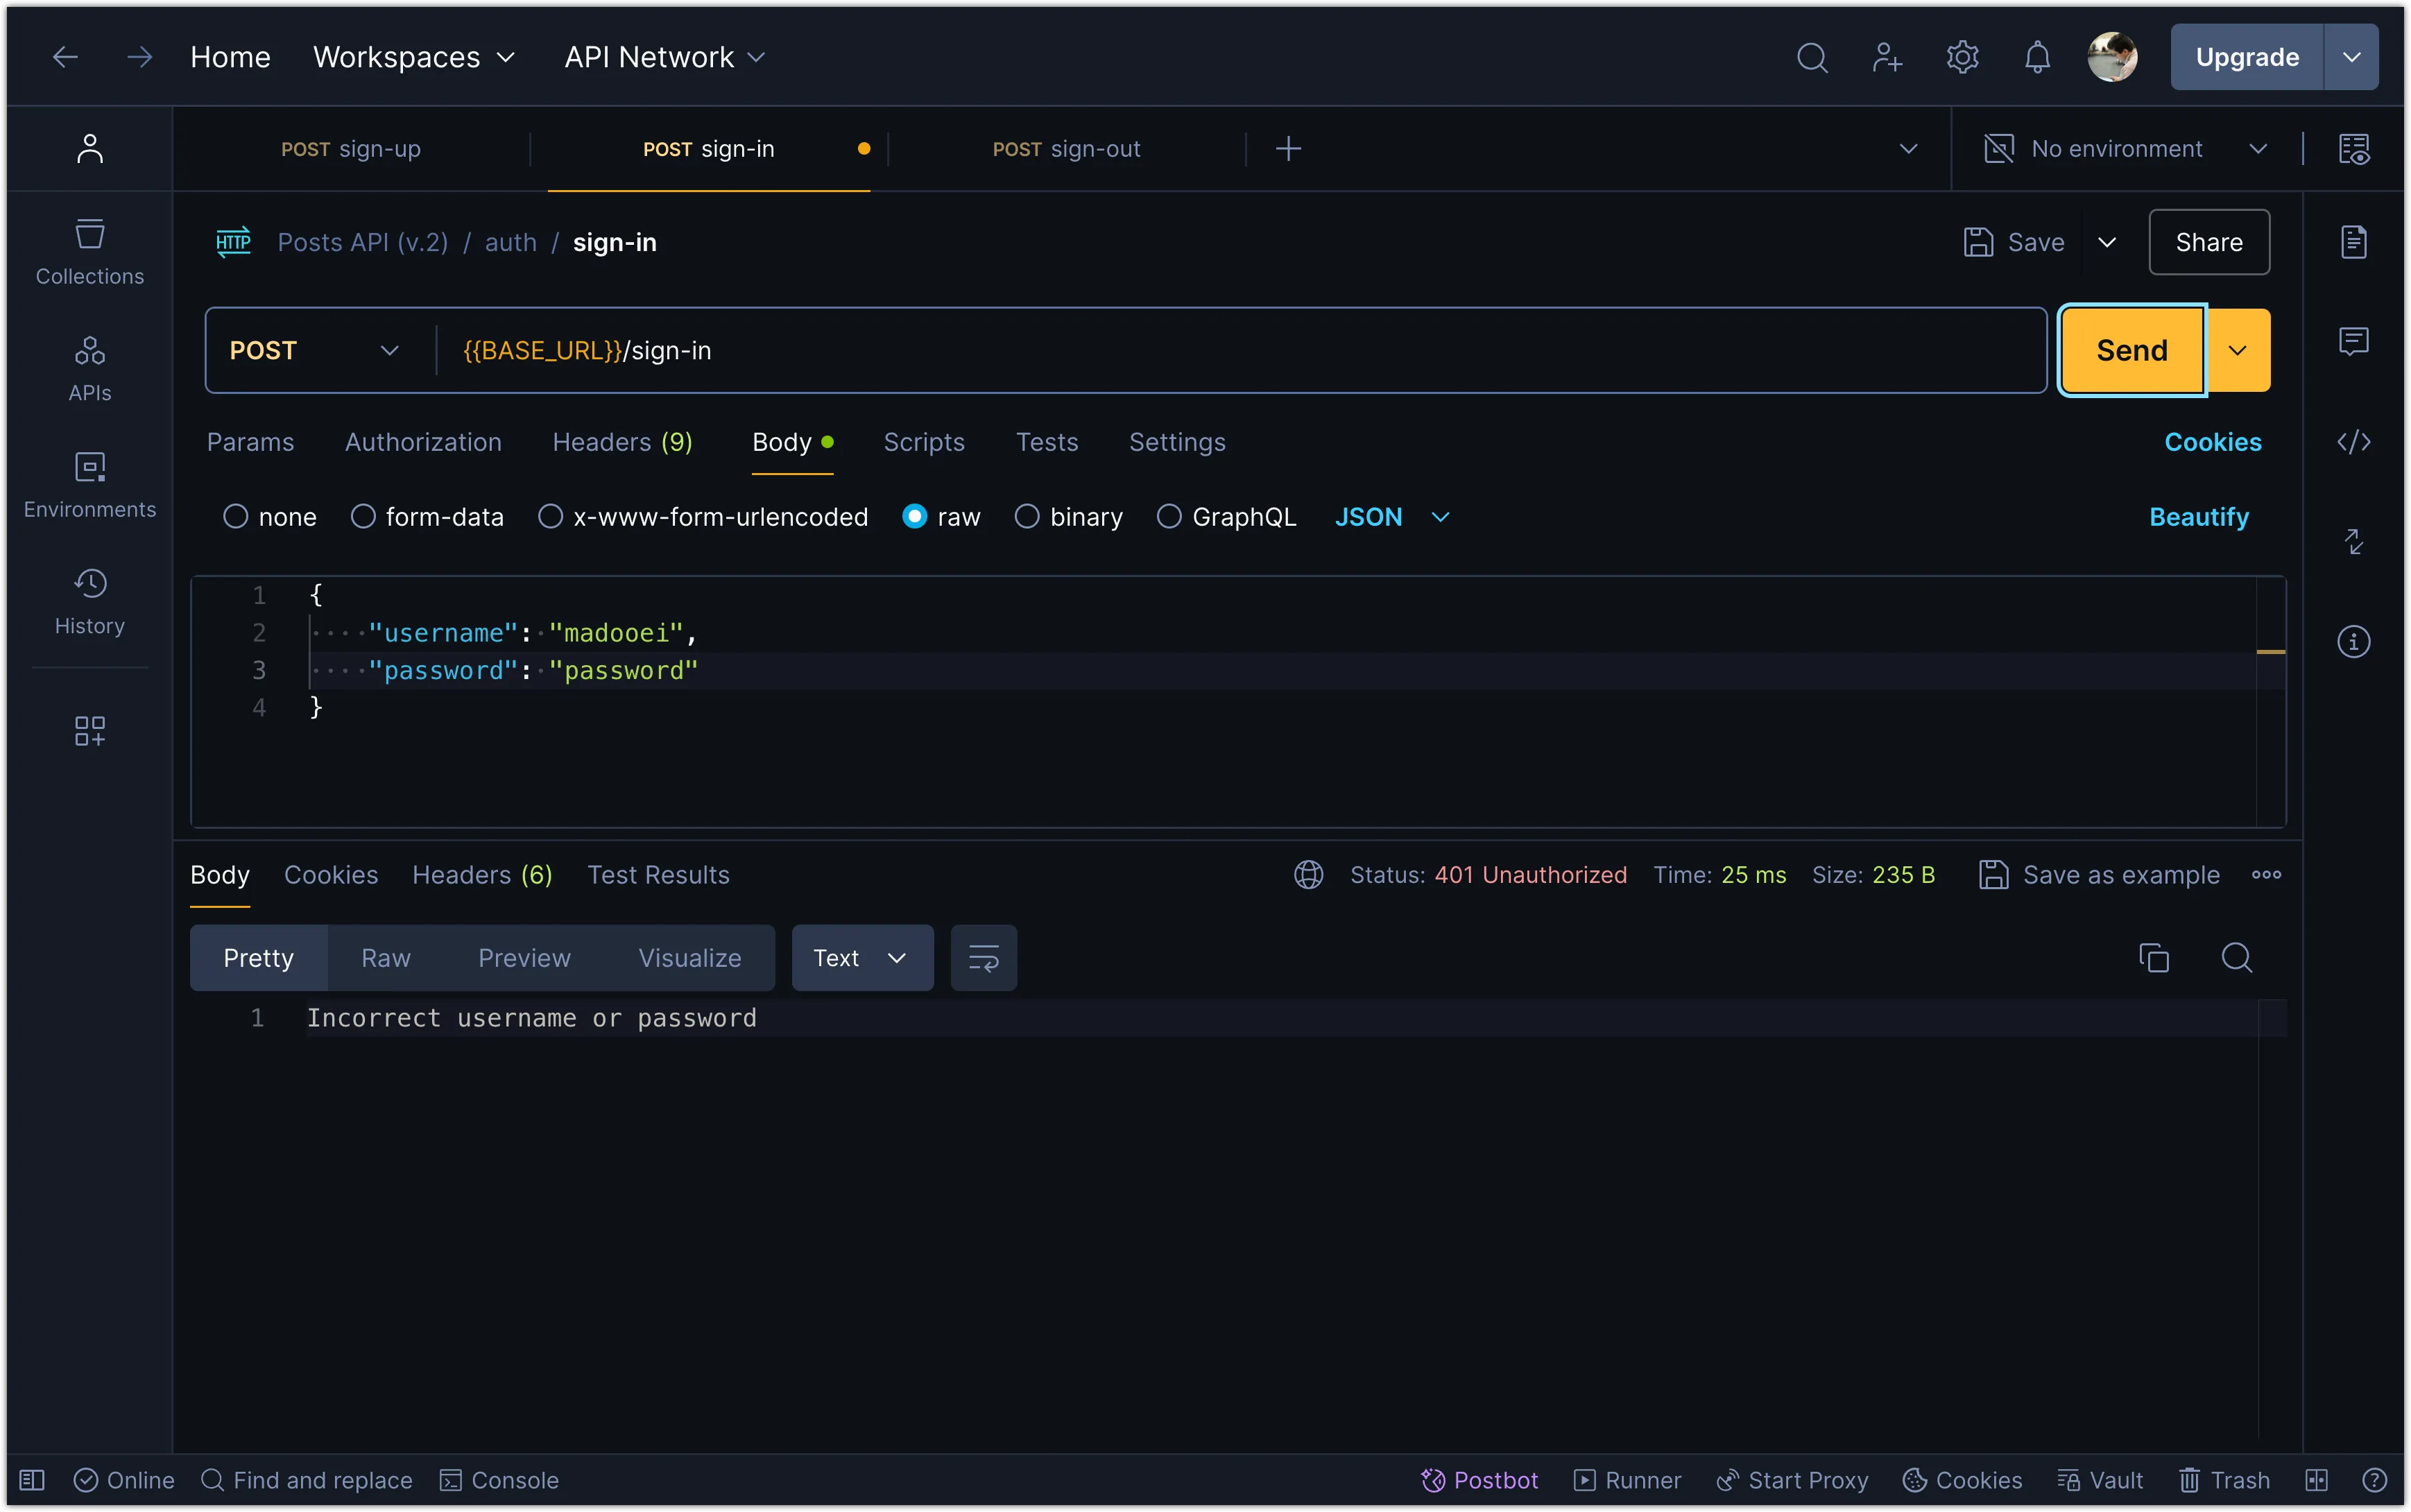2411x1512 pixels.
Task: Click the network globe icon near status
Action: [1309, 875]
